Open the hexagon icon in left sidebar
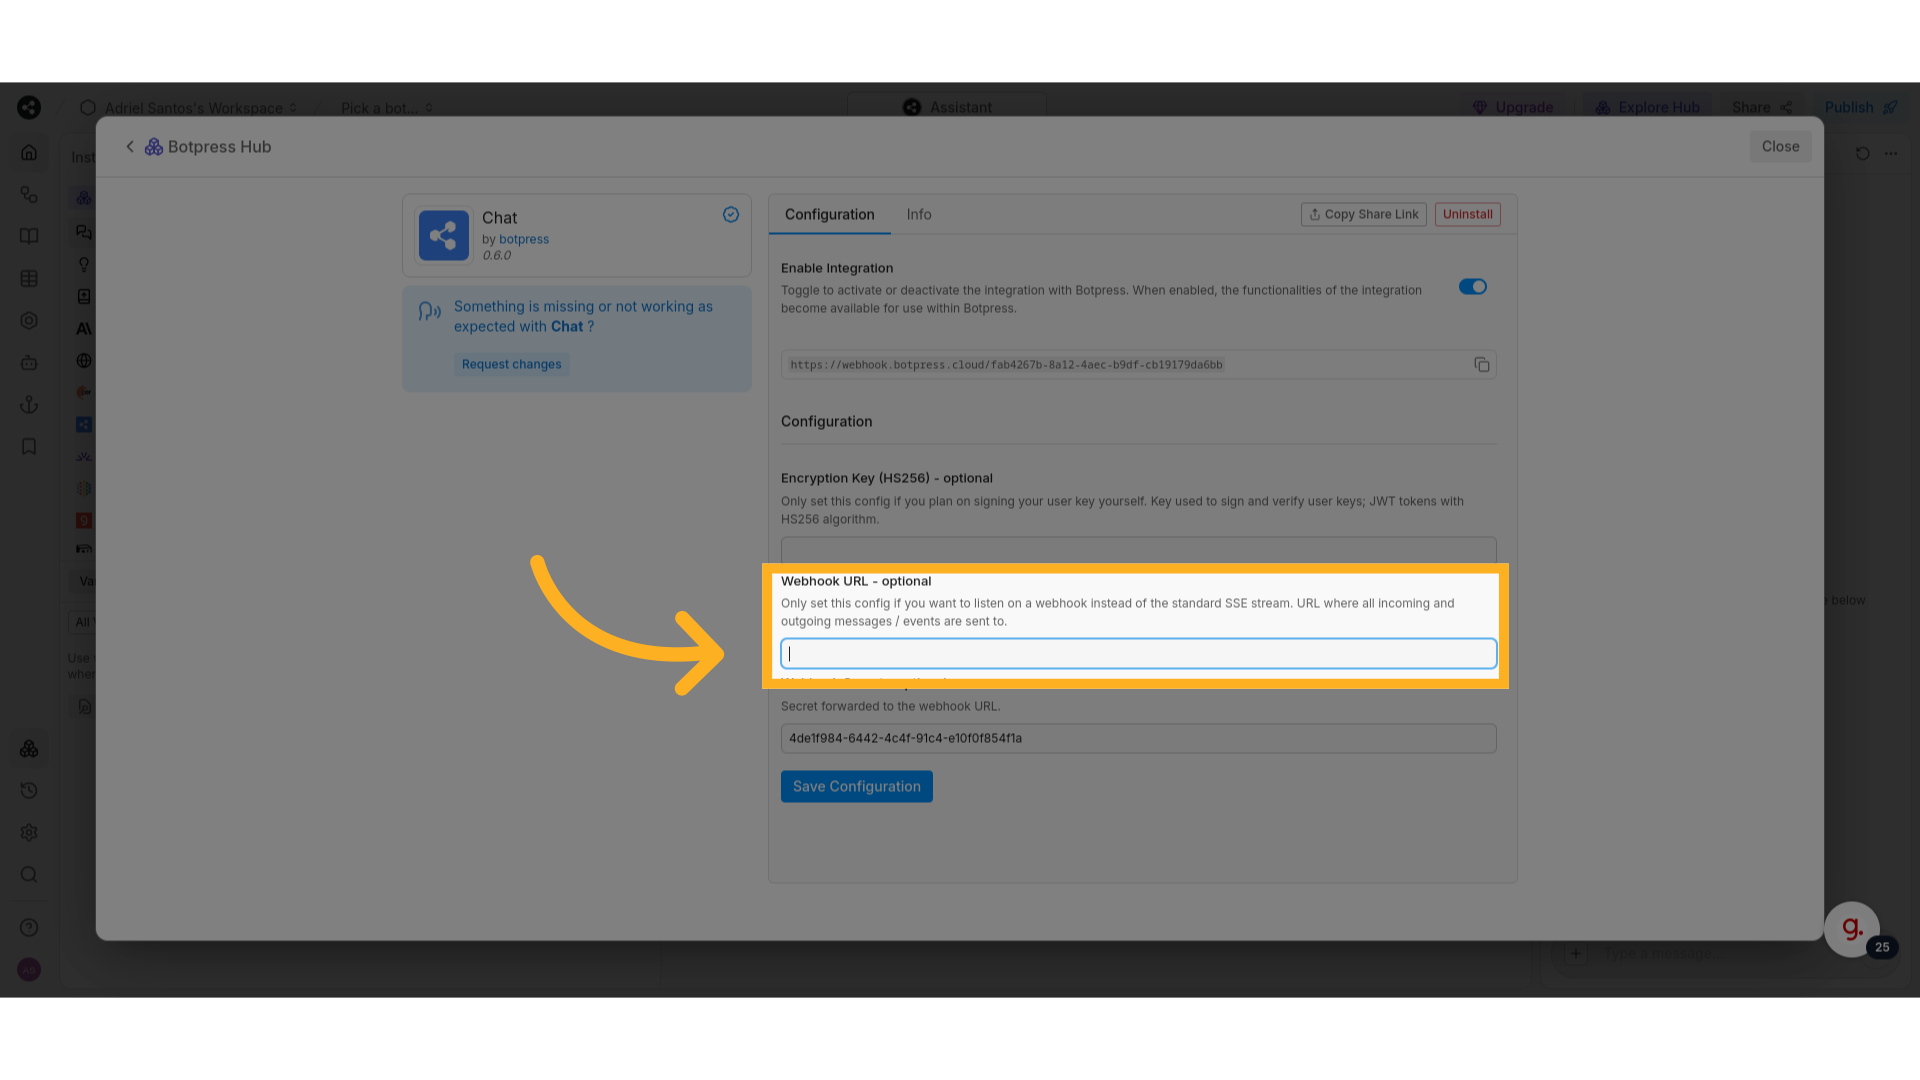This screenshot has height=1080, width=1920. 29,320
